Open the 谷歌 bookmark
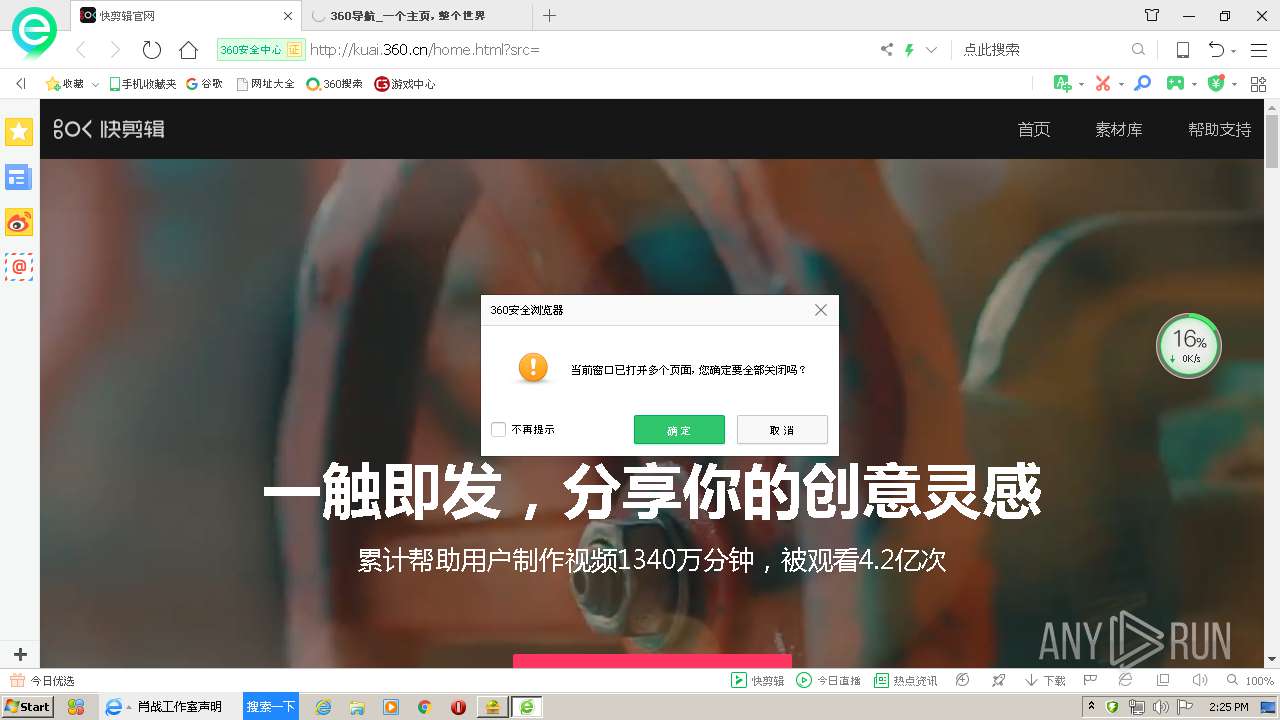The height and width of the screenshot is (720, 1280). pos(205,84)
